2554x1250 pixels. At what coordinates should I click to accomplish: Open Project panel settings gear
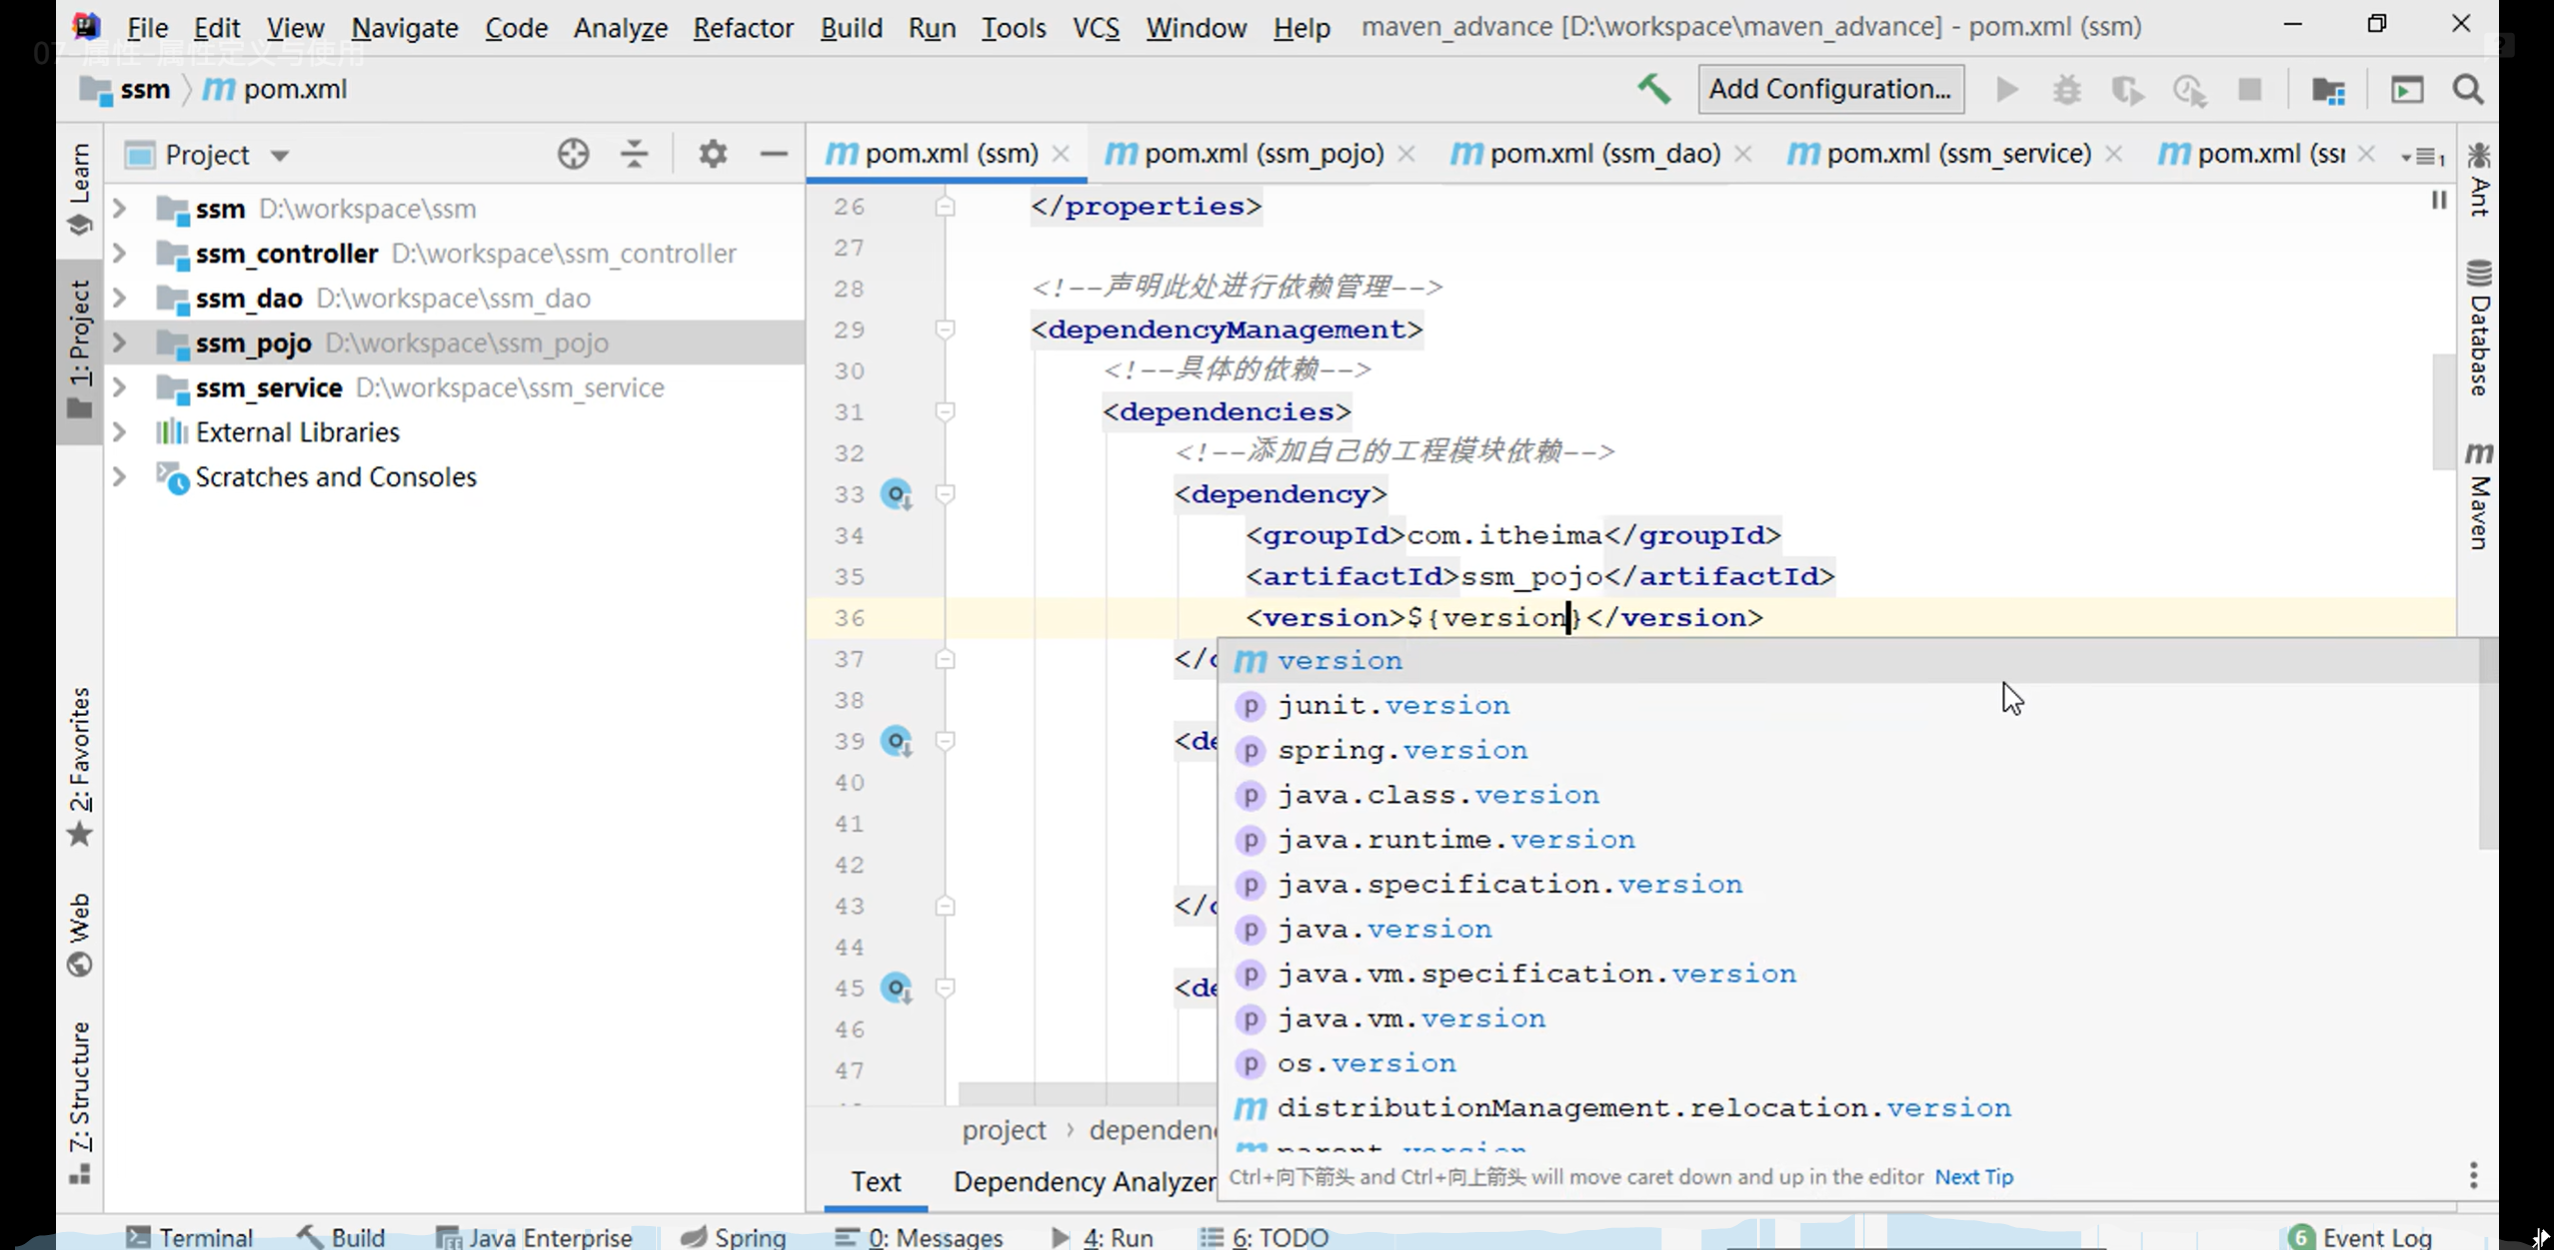712,154
